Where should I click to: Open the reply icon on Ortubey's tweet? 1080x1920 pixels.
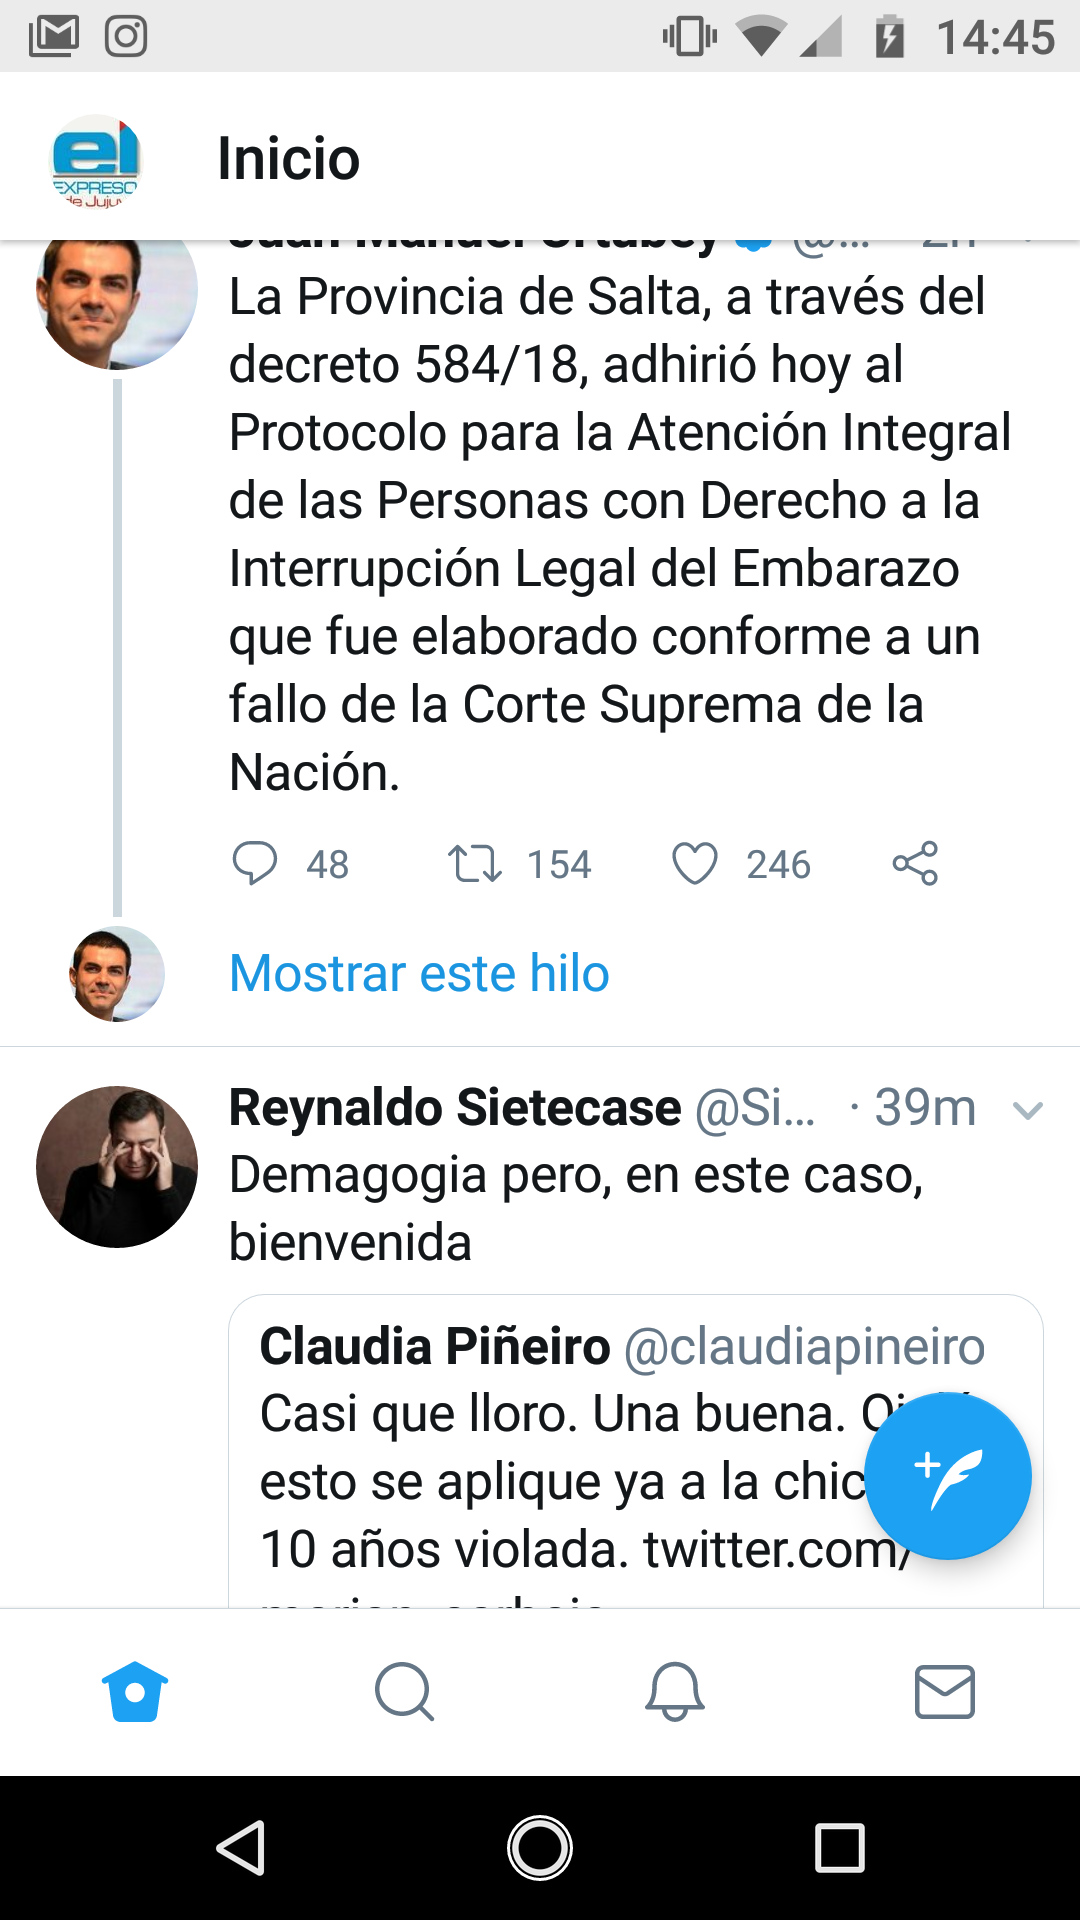point(259,864)
